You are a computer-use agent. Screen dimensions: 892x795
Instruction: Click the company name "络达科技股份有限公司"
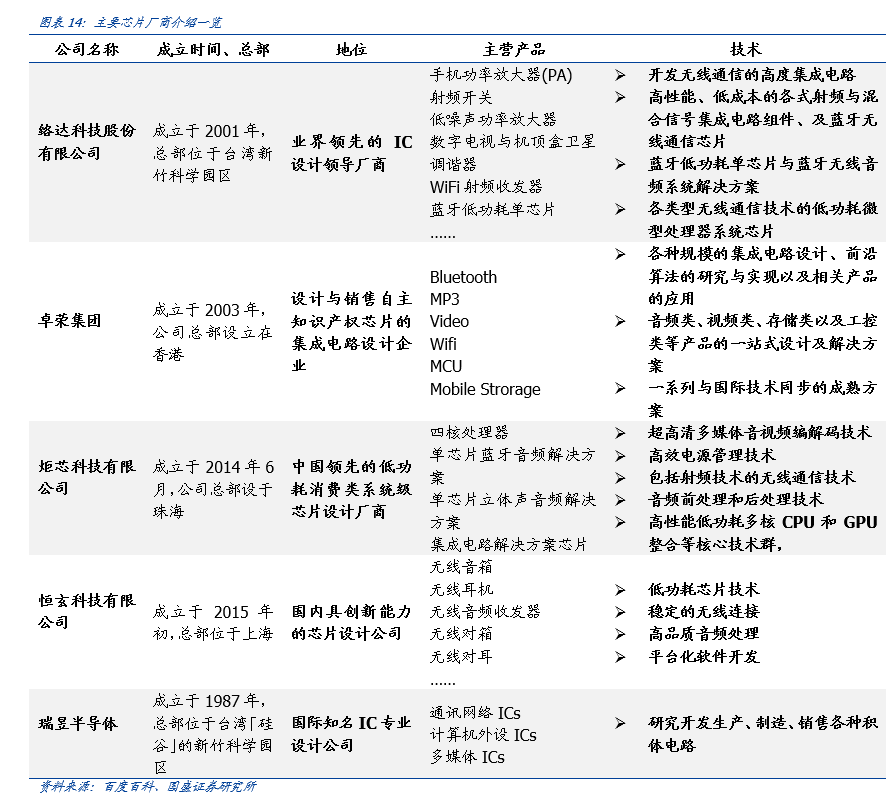click(x=87, y=142)
